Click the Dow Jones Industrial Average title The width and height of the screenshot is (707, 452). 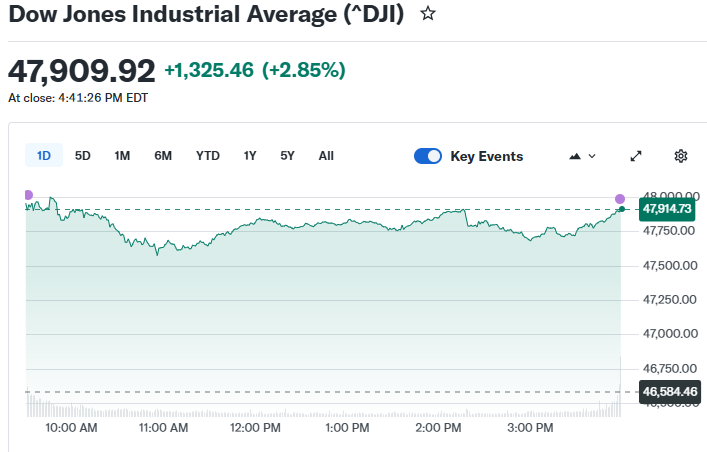[x=206, y=16]
